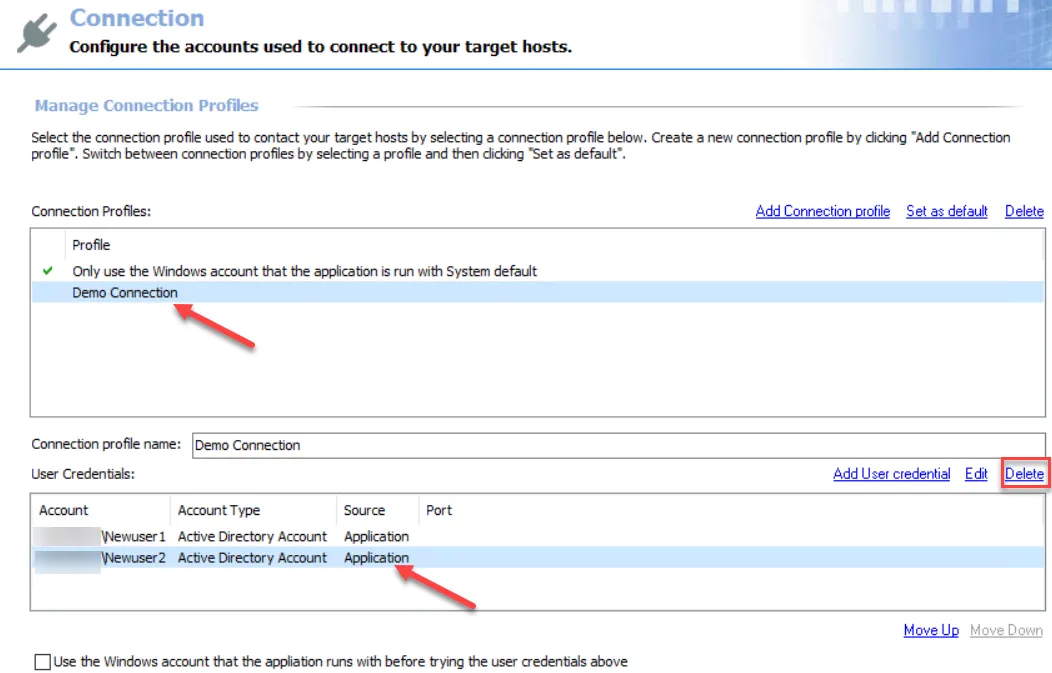
Task: Click the Application source cell for Newuser2
Action: pos(376,558)
